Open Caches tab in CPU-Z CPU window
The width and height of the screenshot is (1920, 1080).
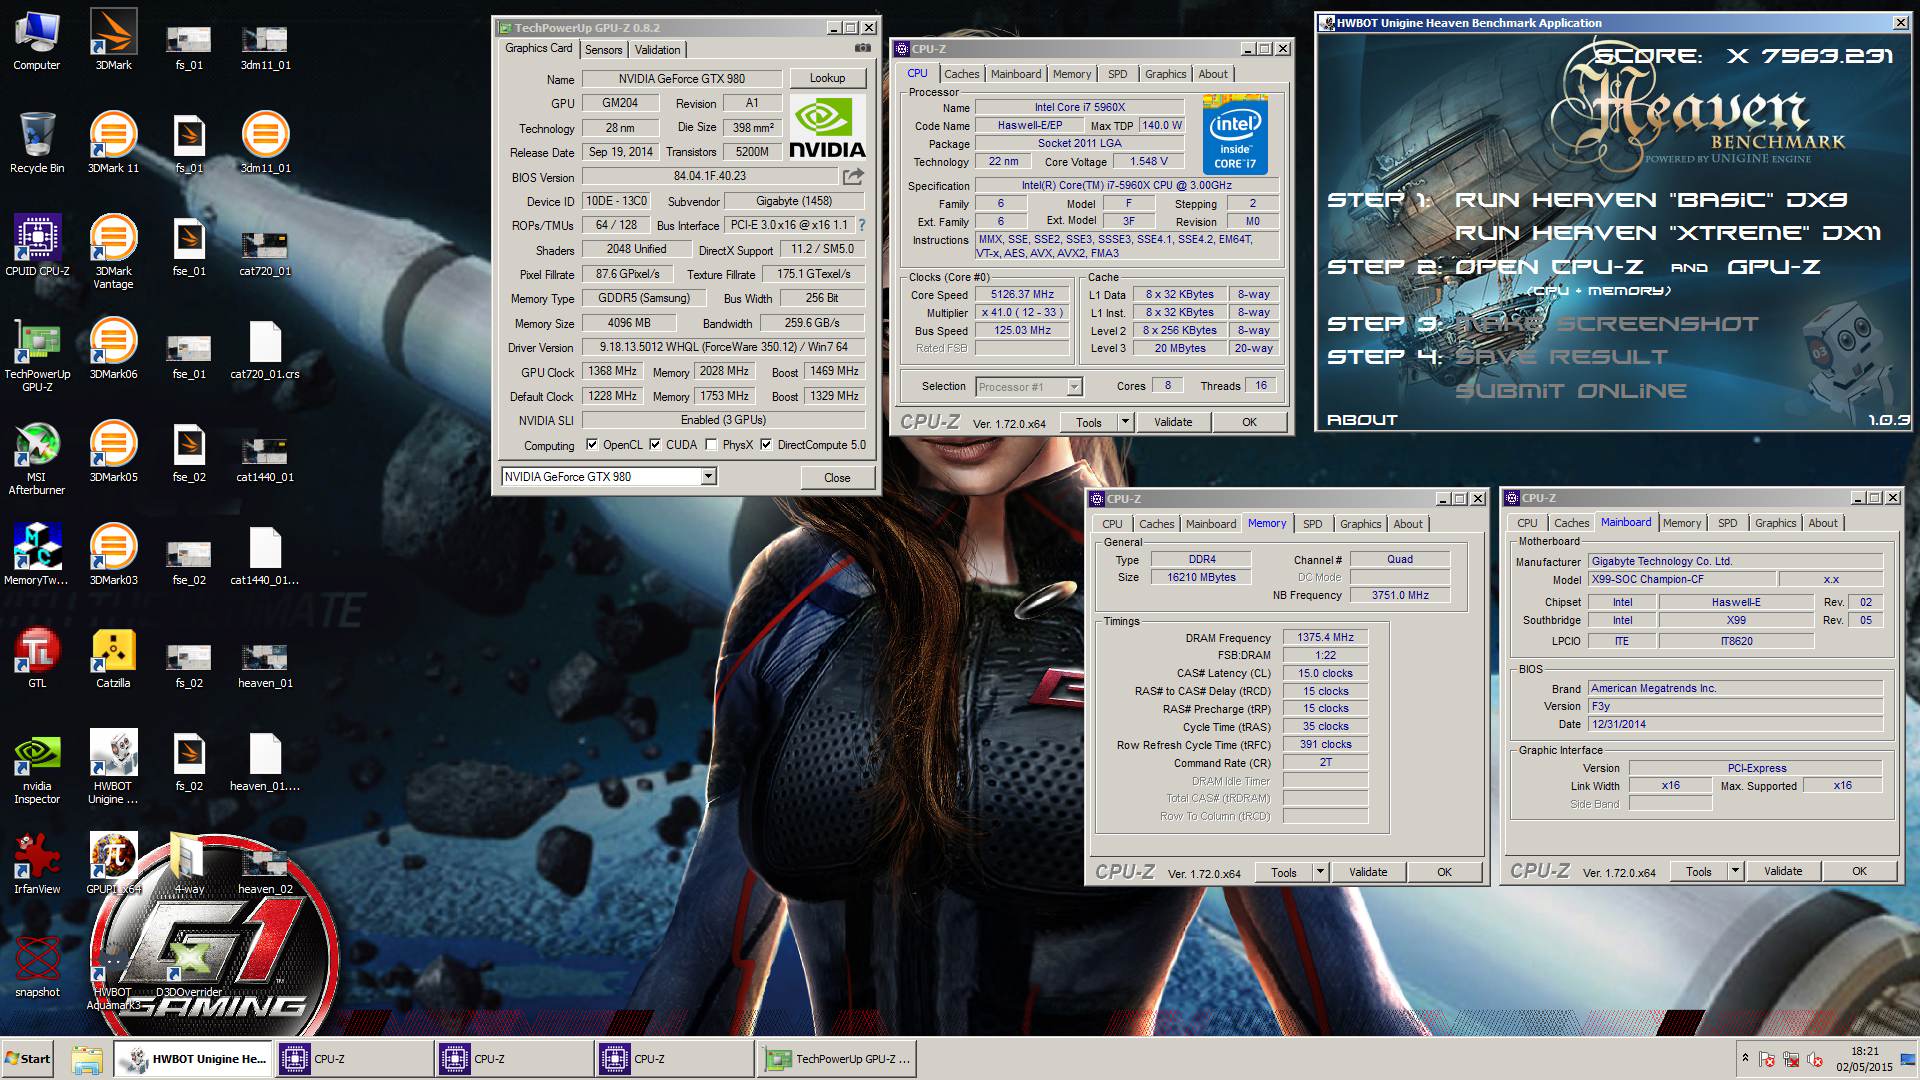tap(961, 74)
